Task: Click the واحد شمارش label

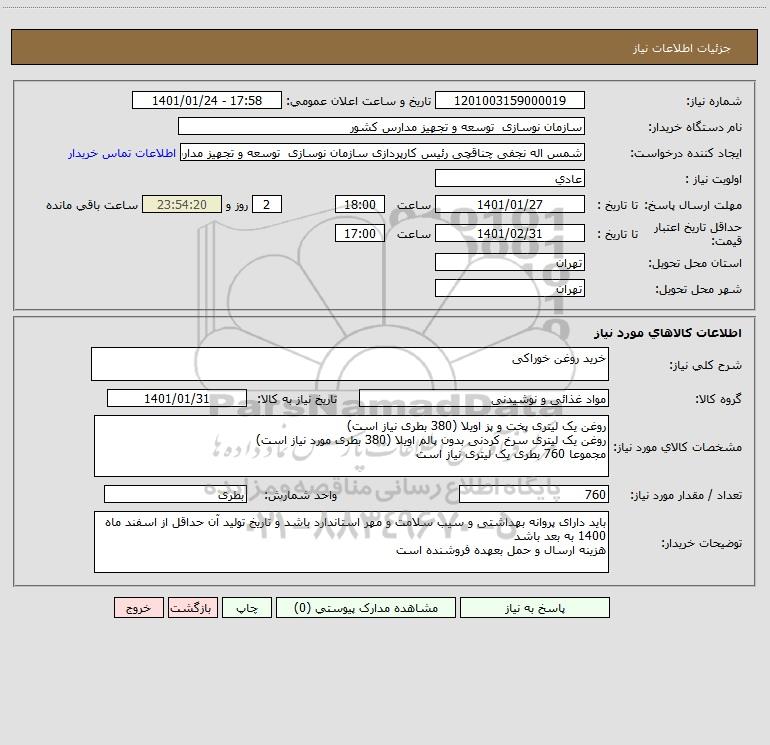Action: pyautogui.click(x=301, y=496)
